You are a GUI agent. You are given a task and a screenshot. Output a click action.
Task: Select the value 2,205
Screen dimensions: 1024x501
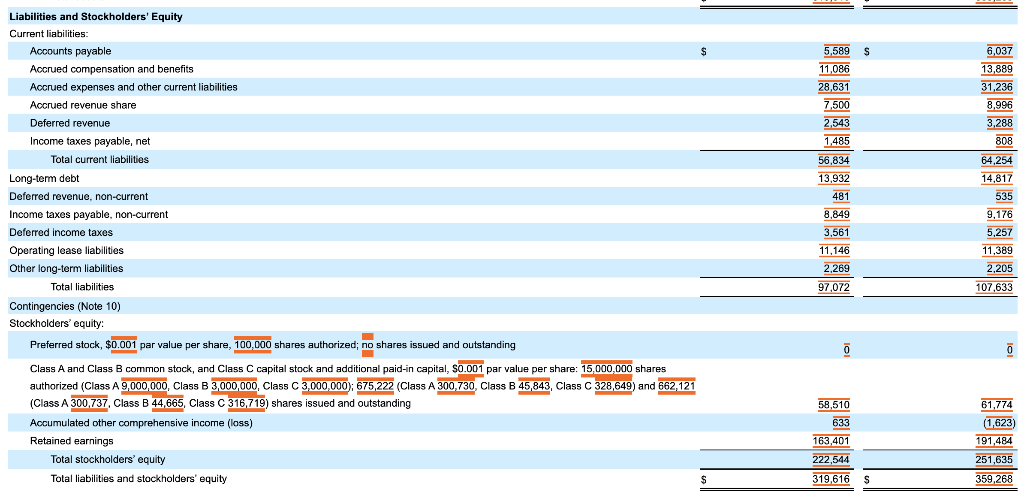[x=1000, y=268]
